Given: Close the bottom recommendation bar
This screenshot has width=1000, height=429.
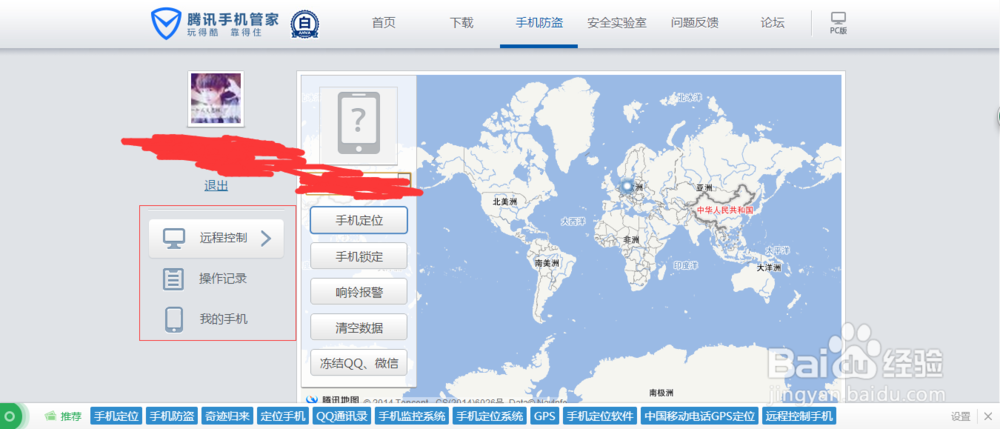Looking at the screenshot, I should coord(988,417).
